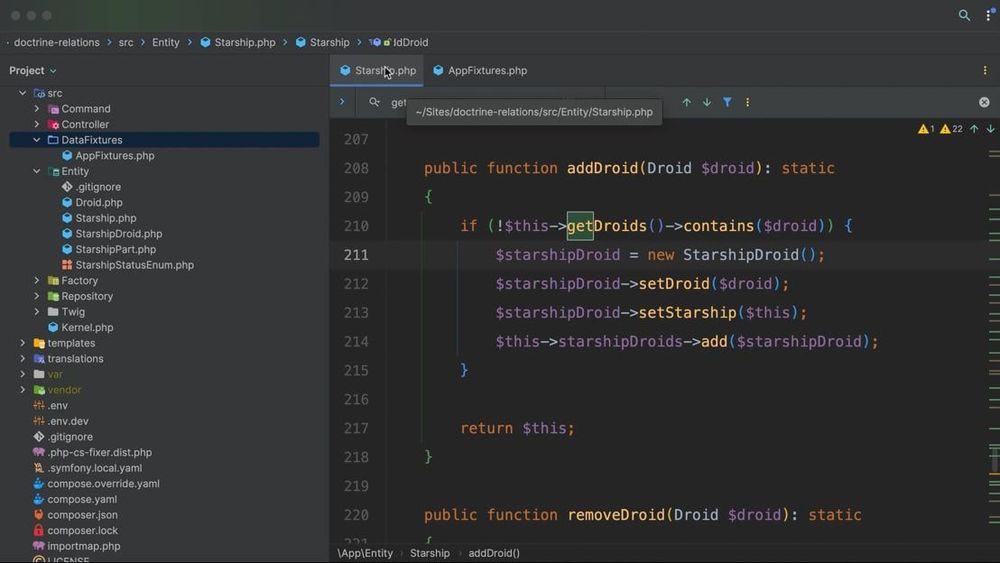Viewport: 1000px width, 563px height.
Task: Open search history magnifier in find bar
Action: [x=374, y=102]
